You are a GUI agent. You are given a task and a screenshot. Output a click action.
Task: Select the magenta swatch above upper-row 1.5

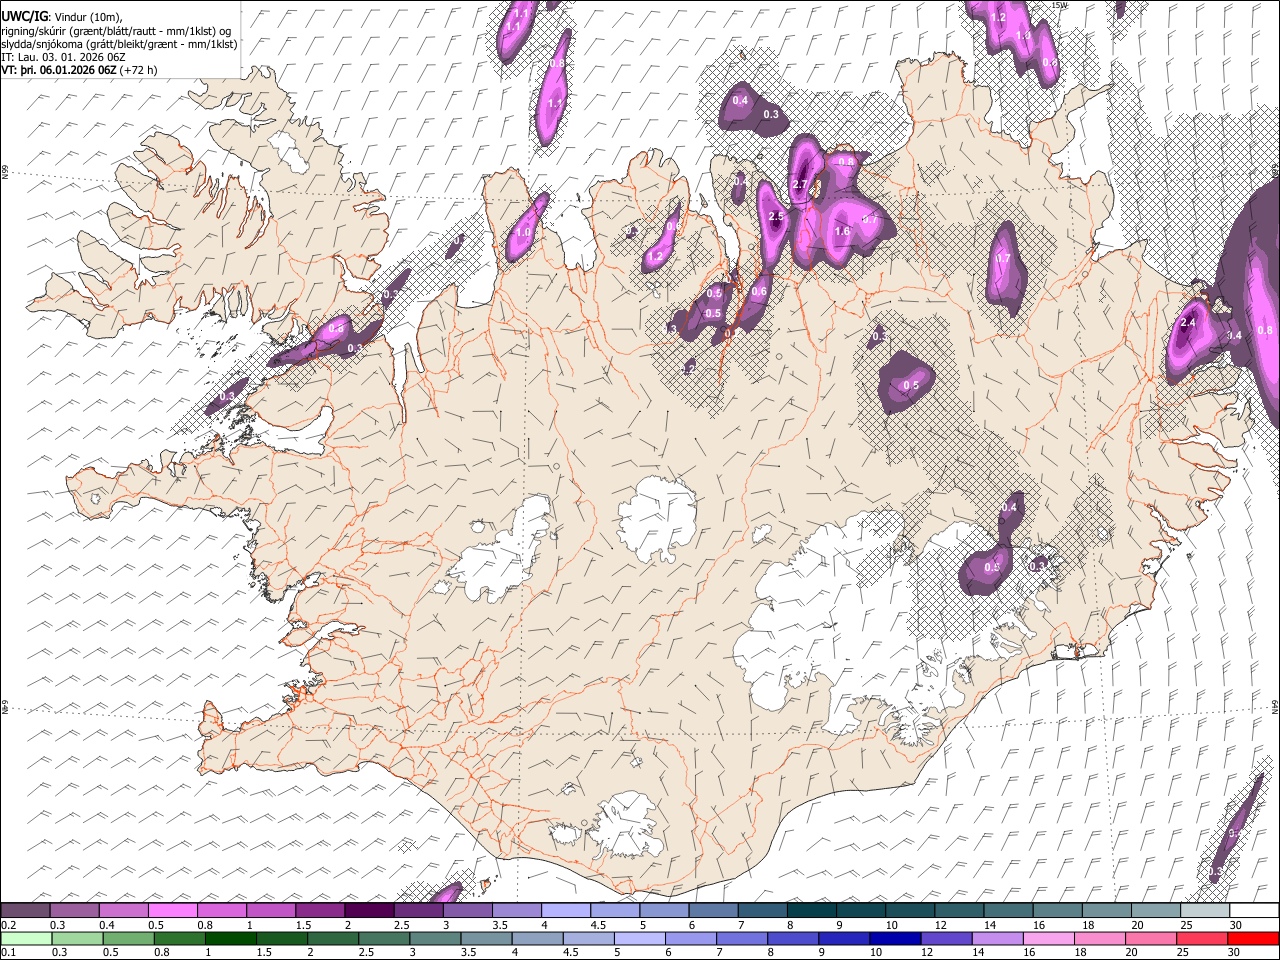click(320, 910)
